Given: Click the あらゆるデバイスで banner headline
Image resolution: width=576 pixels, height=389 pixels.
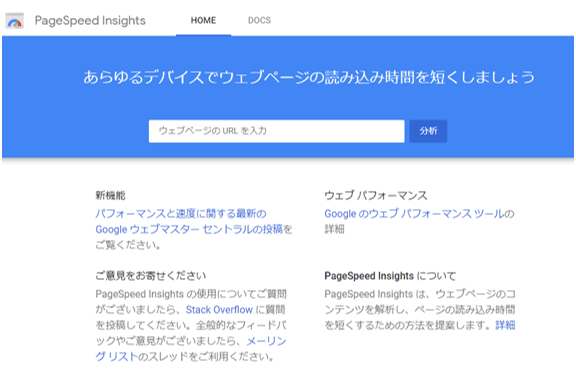Looking at the screenshot, I should tap(309, 78).
